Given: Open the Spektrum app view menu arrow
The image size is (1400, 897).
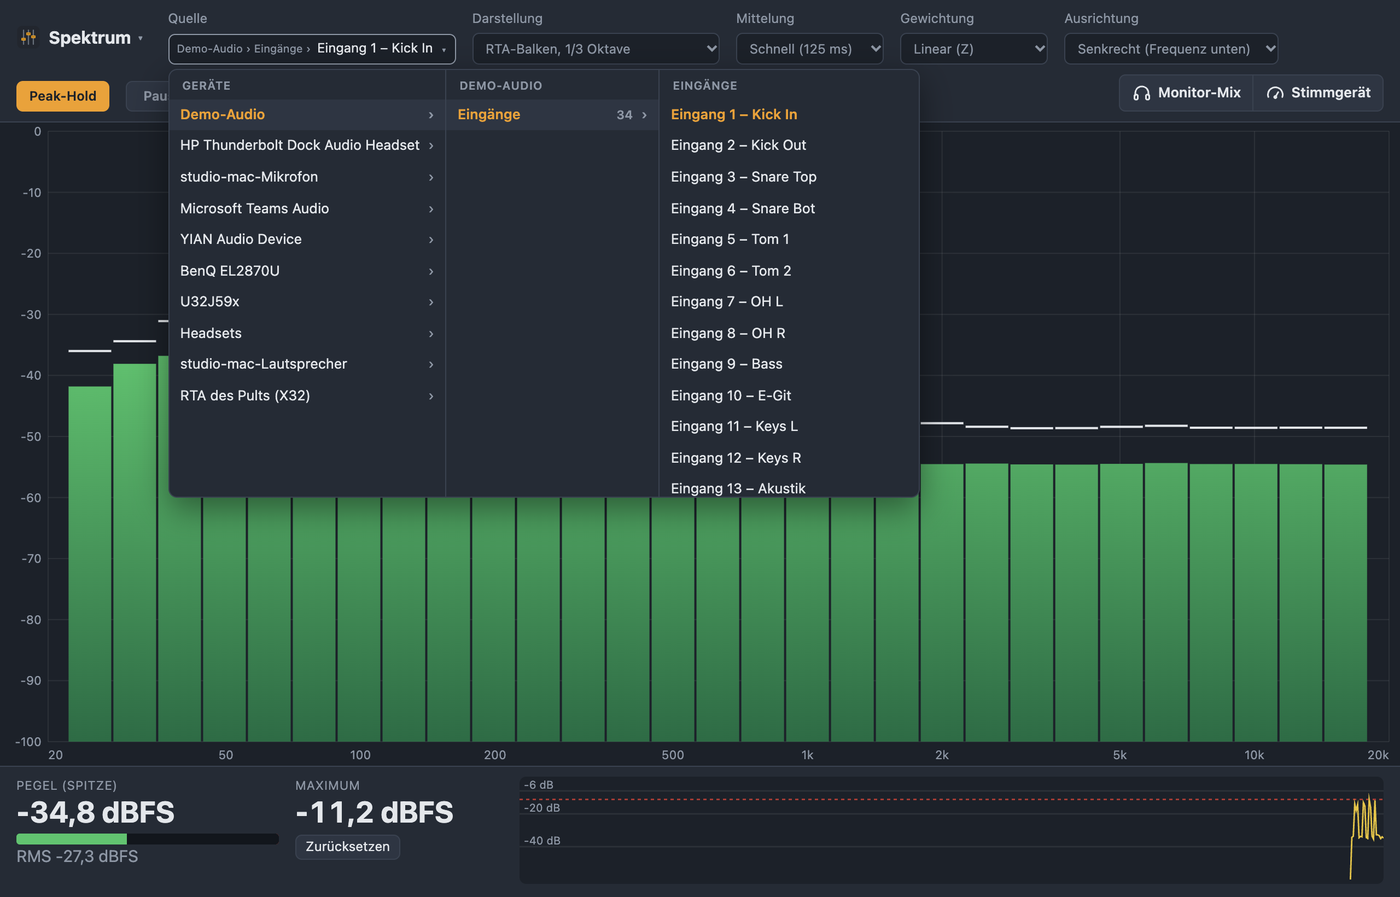Looking at the screenshot, I should coord(141,38).
